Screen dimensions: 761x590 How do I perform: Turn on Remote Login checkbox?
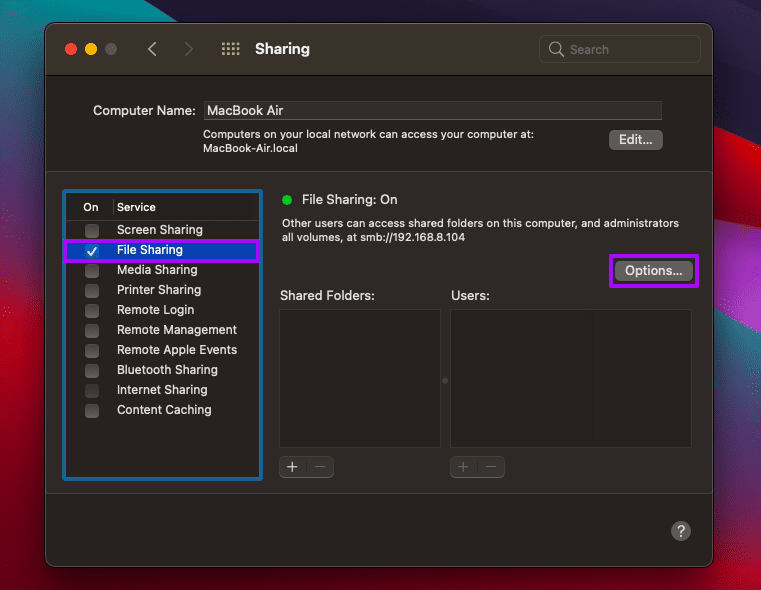tap(92, 310)
